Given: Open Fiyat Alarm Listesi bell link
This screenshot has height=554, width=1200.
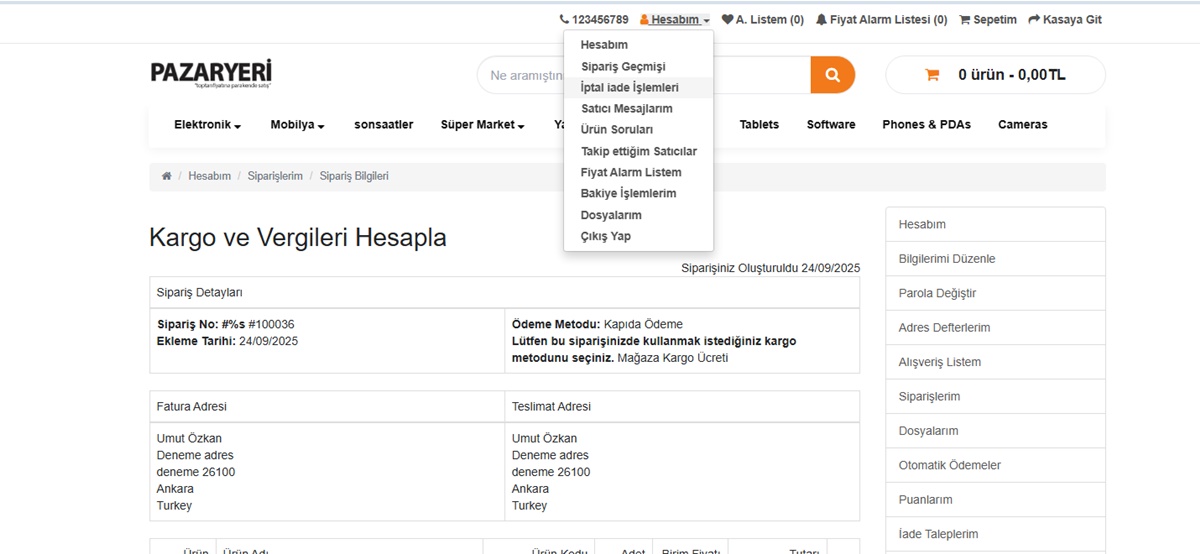Looking at the screenshot, I should [881, 20].
